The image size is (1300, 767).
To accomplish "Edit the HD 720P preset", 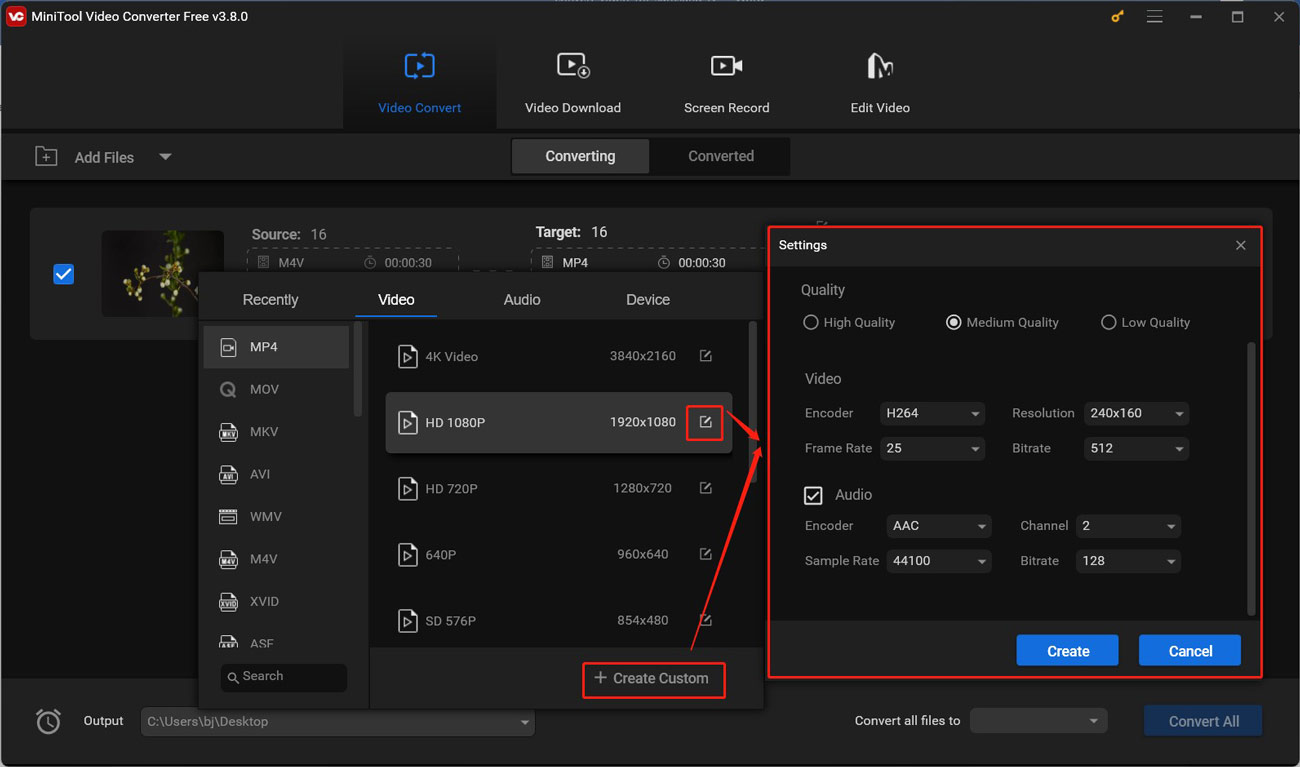I will [705, 488].
